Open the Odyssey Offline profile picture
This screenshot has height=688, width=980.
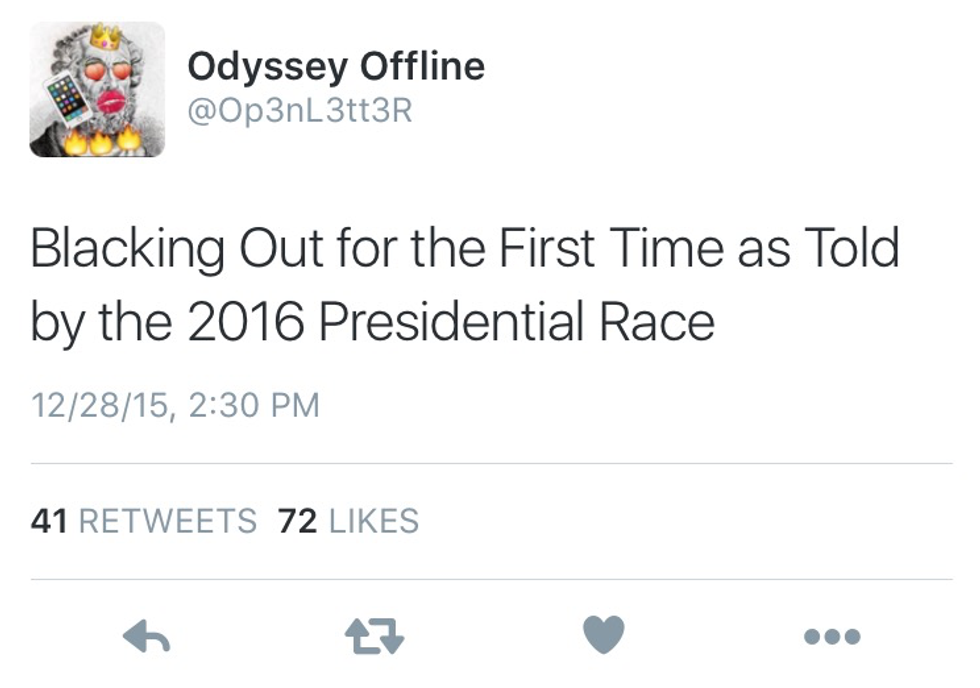pyautogui.click(x=97, y=90)
